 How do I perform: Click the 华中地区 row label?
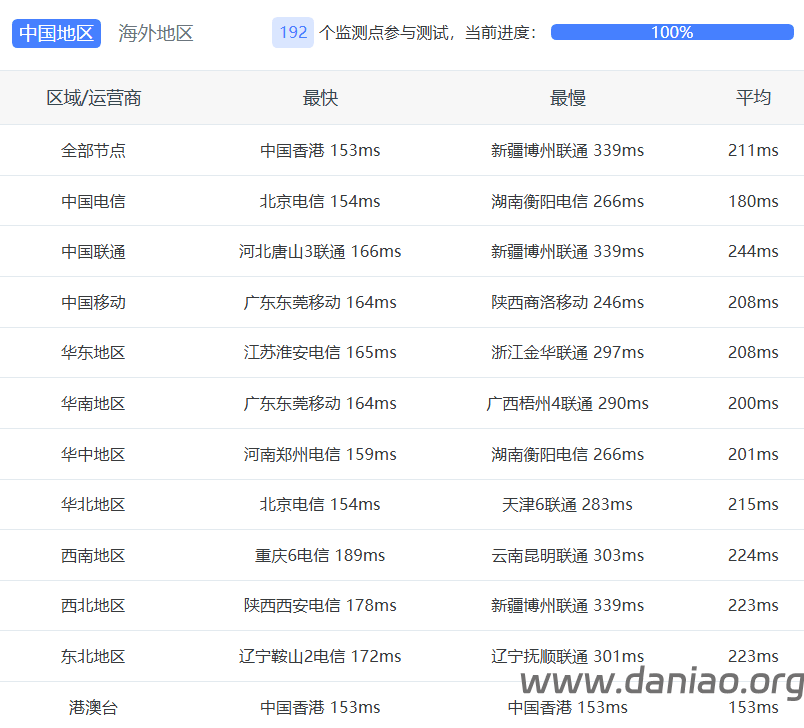click(x=93, y=454)
